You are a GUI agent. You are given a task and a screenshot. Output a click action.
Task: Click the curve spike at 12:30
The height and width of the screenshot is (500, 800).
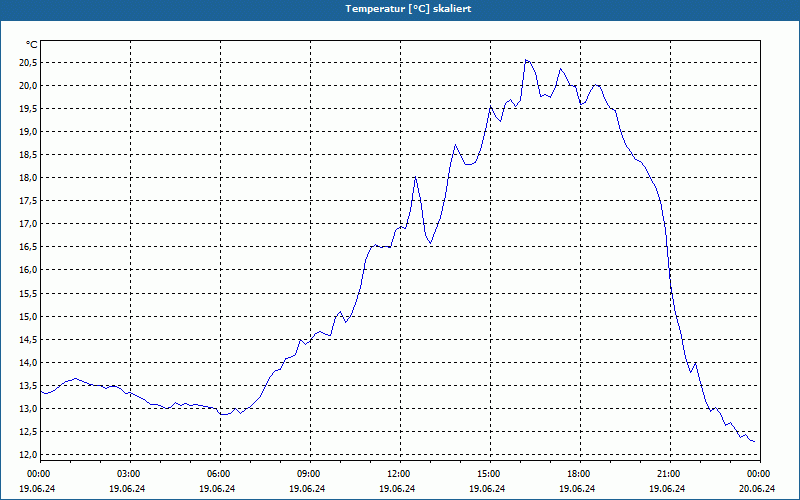pos(415,177)
